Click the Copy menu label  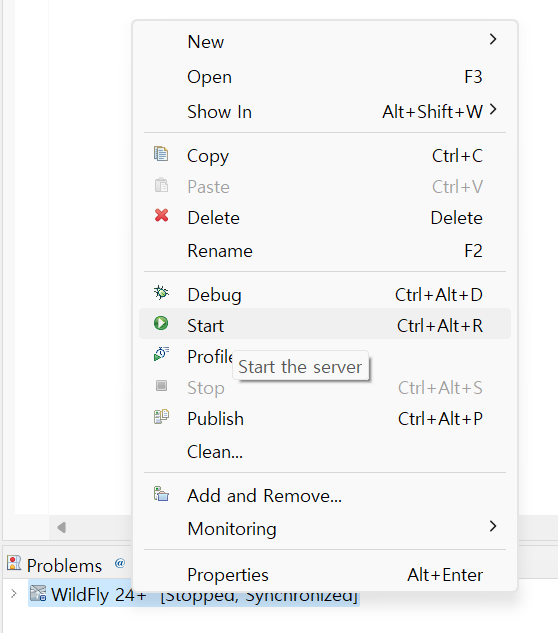(x=208, y=157)
